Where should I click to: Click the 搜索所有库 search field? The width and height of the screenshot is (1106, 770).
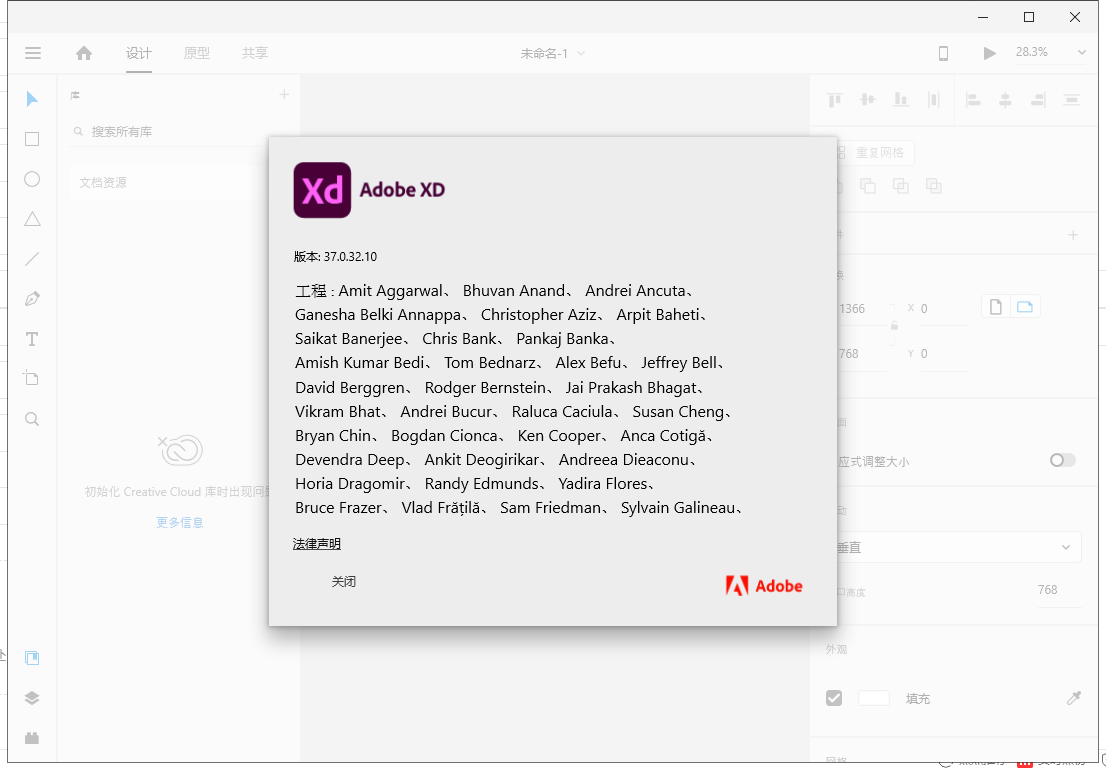(x=169, y=131)
